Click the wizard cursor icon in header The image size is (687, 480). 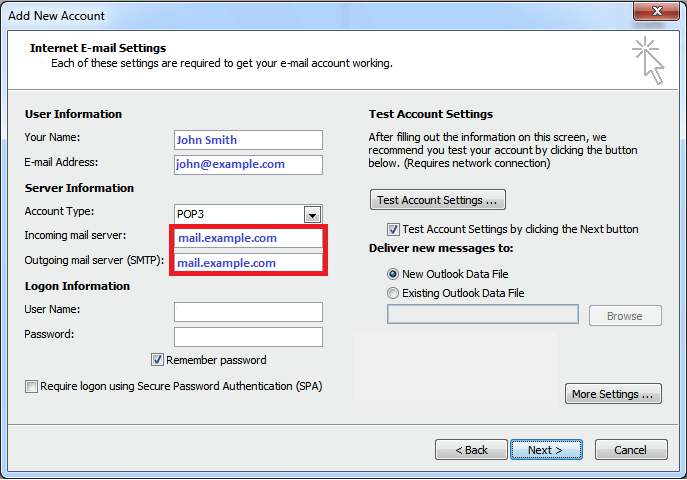648,60
